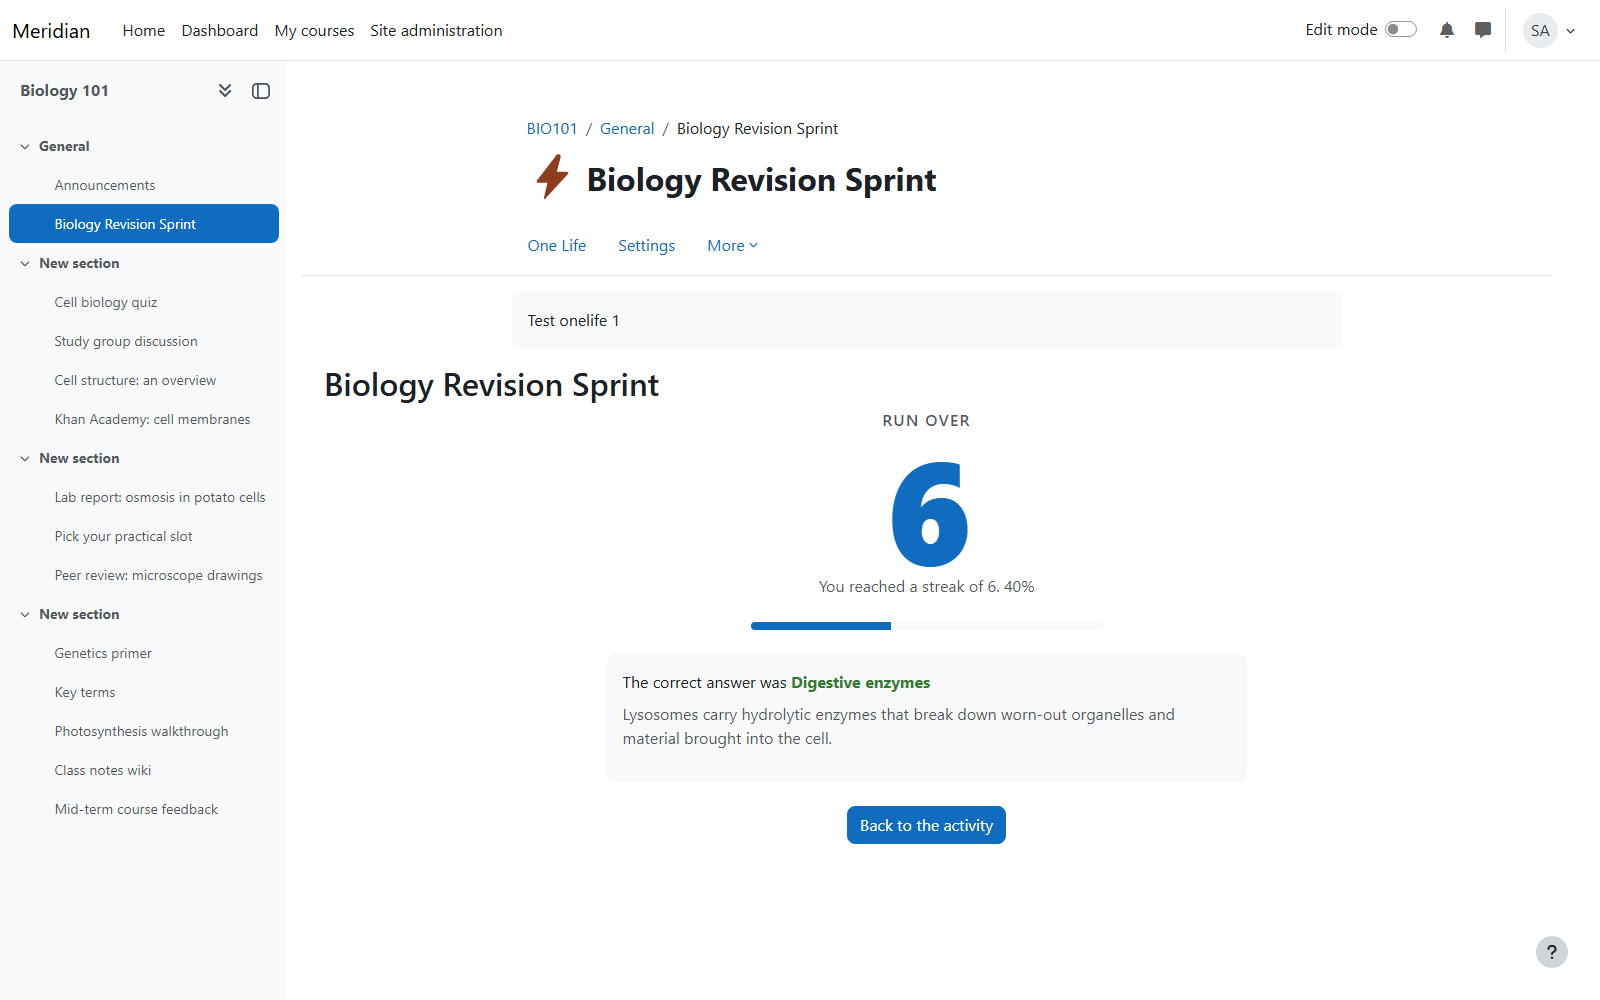
Task: Open Genetics primer
Action: [103, 653]
